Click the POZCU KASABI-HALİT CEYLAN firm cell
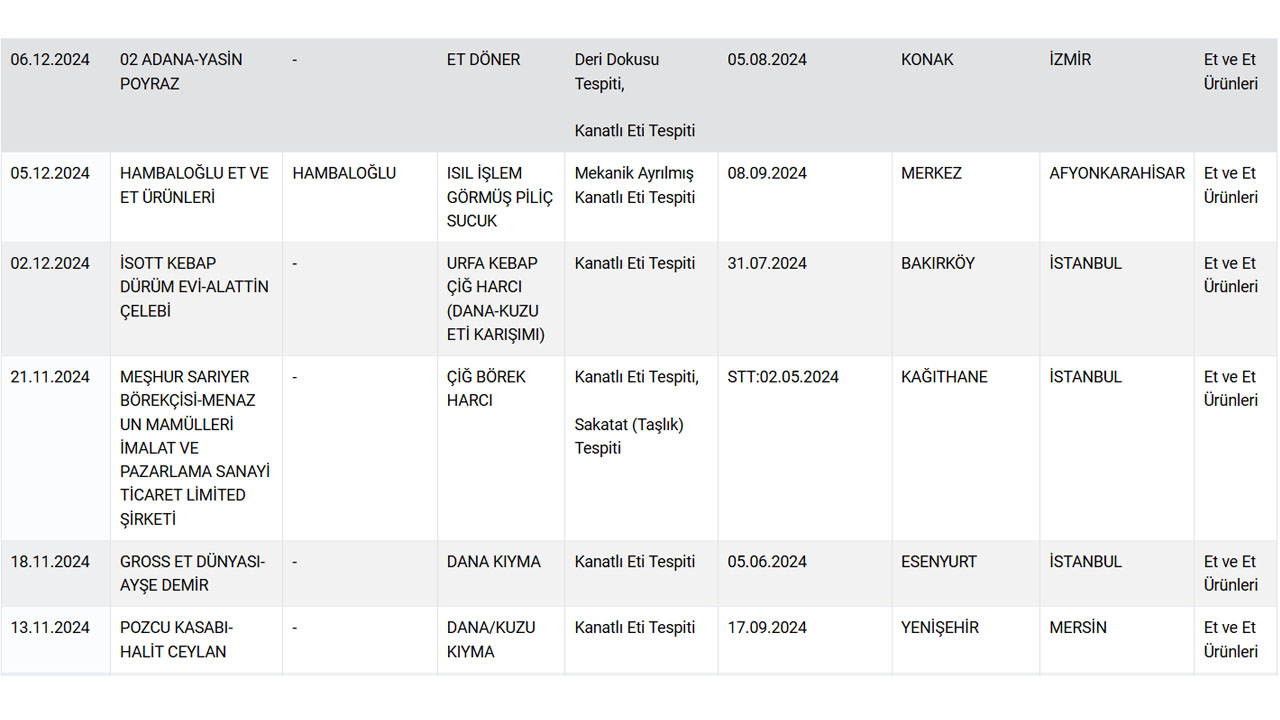 (x=176, y=639)
